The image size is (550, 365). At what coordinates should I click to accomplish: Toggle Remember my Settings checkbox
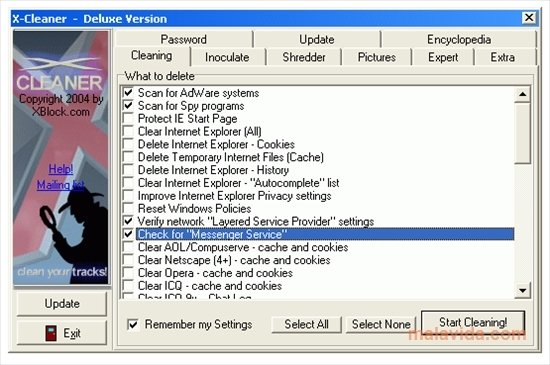tap(133, 324)
